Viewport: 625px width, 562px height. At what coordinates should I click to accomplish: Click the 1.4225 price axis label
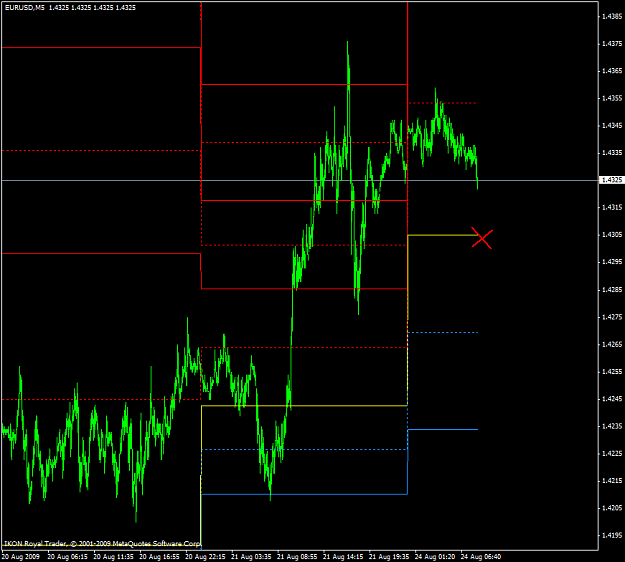(612, 454)
